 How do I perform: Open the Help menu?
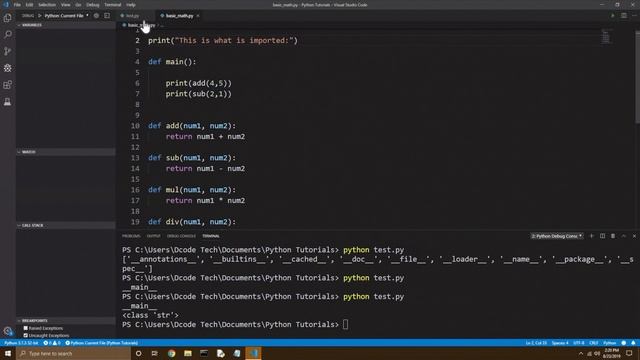131,5
